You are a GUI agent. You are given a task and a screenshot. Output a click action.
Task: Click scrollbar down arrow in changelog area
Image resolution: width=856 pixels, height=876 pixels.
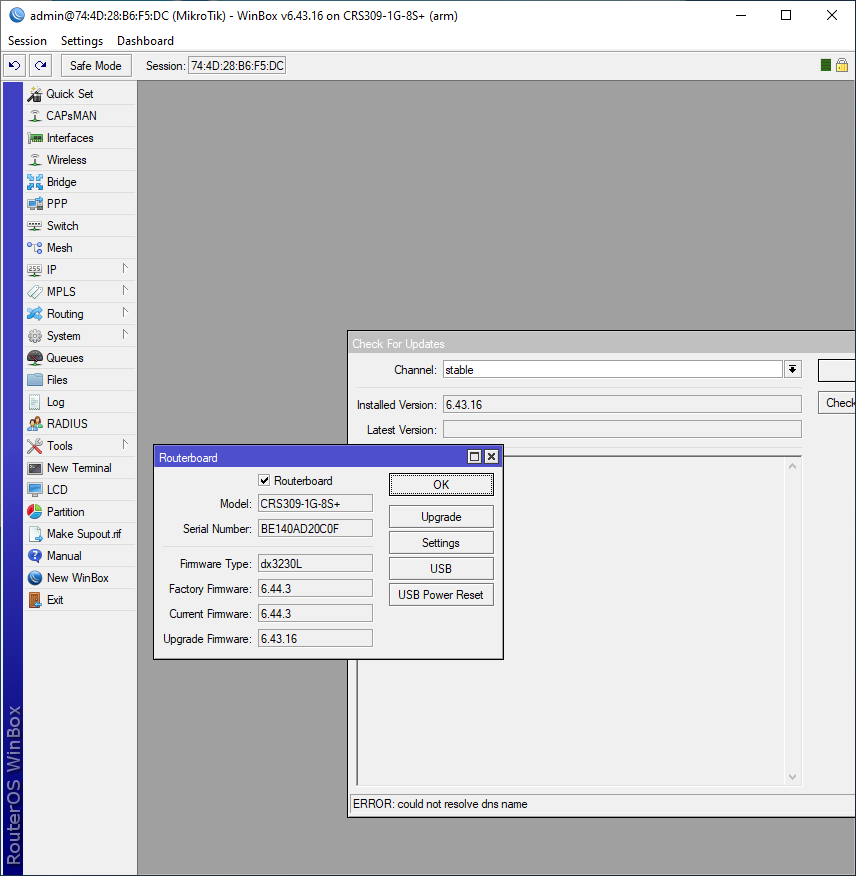click(x=792, y=777)
